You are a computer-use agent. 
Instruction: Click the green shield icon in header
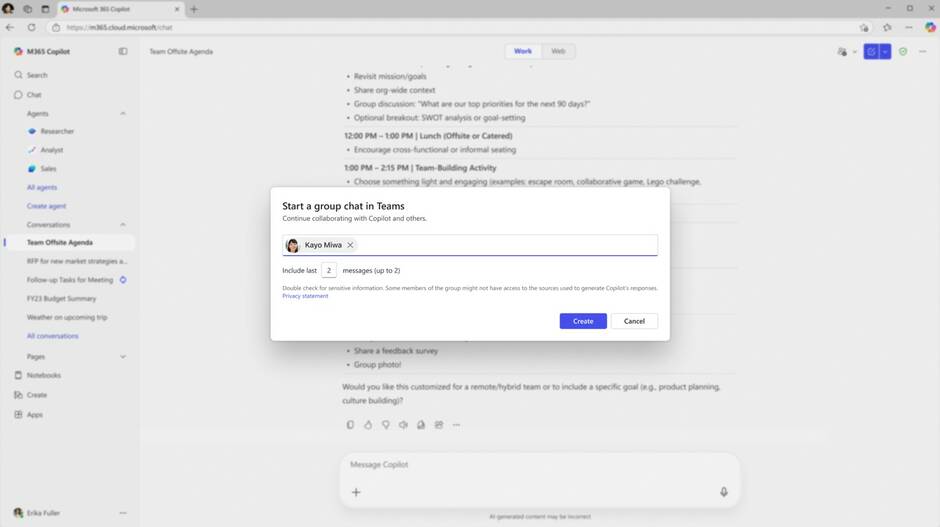click(x=903, y=51)
